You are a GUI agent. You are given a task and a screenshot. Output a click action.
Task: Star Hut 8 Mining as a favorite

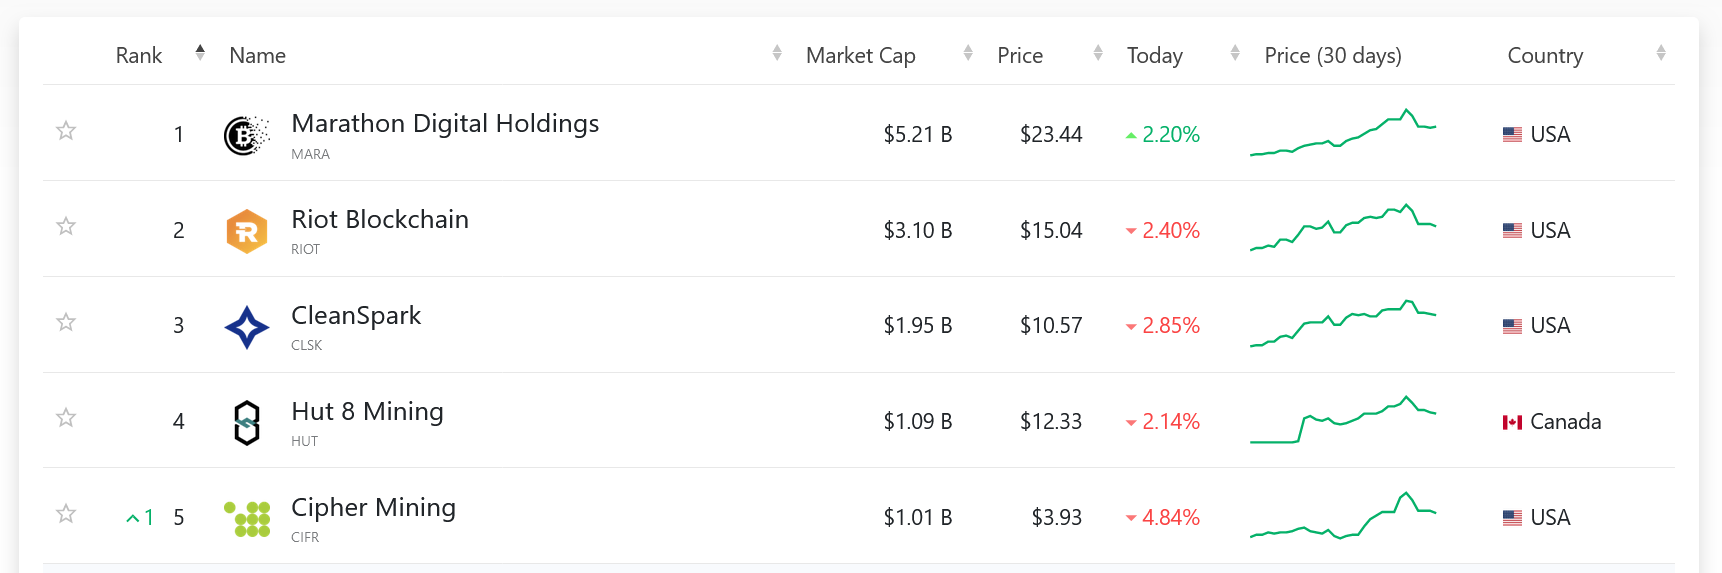[66, 418]
